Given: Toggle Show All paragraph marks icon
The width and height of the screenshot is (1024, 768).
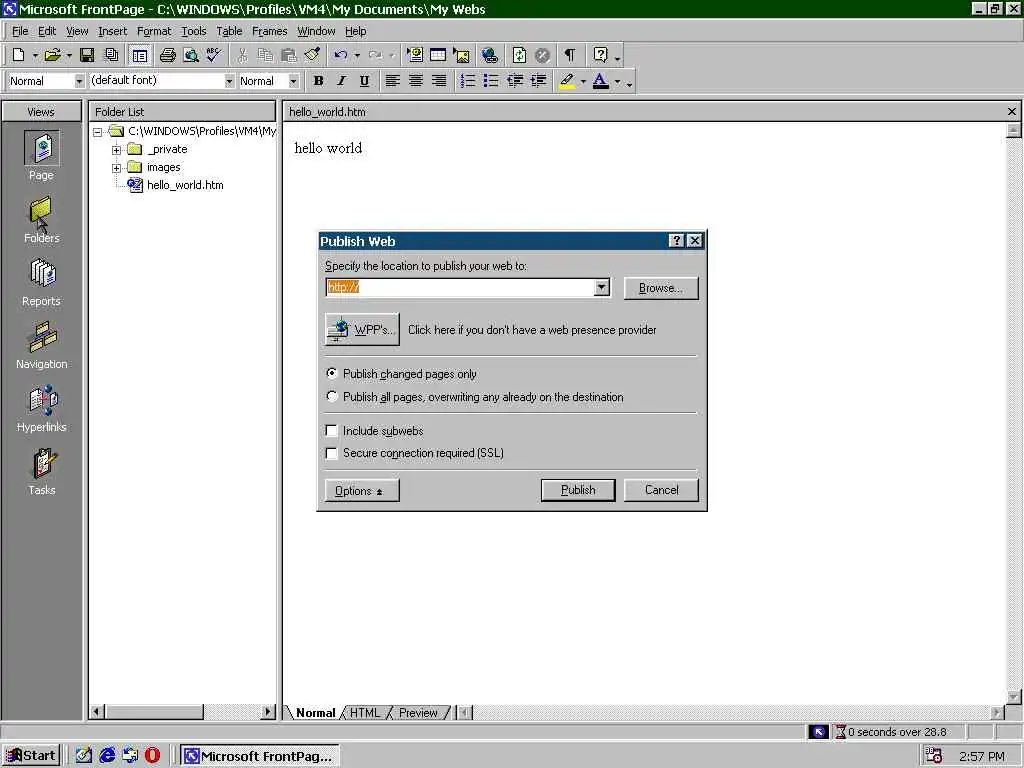Looking at the screenshot, I should [570, 56].
